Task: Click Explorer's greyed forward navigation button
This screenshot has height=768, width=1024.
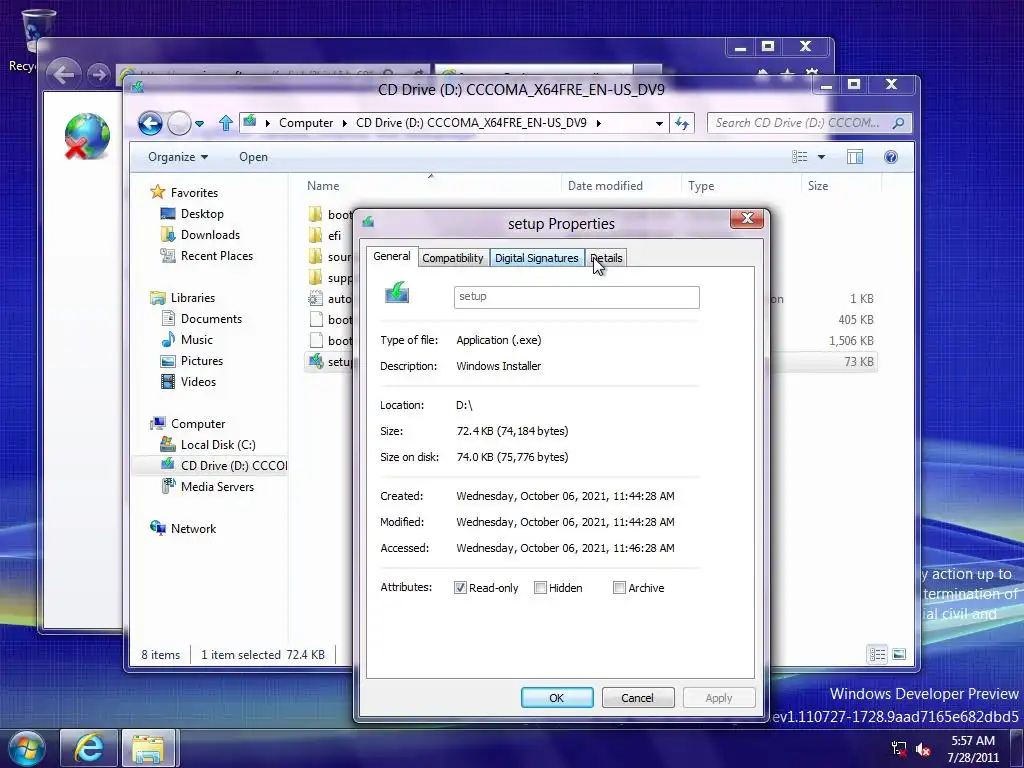Action: [178, 123]
